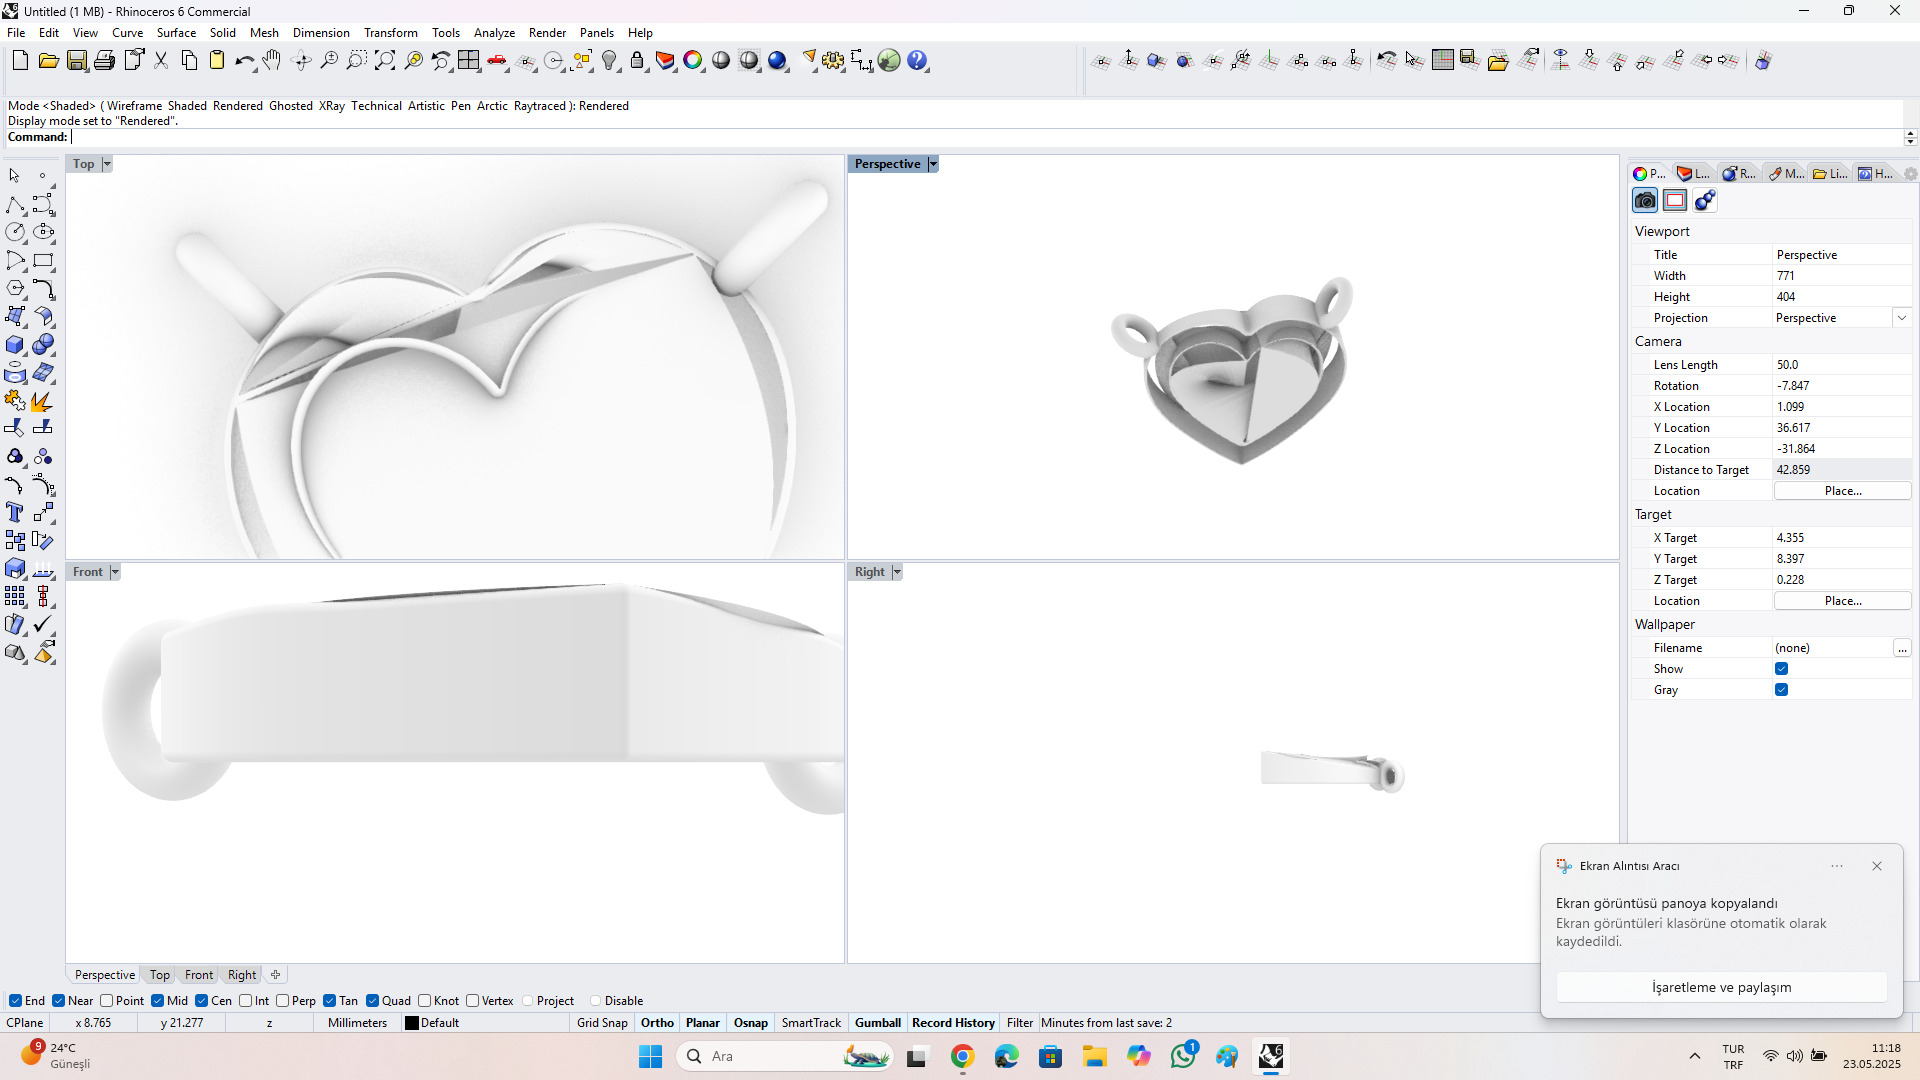Click the Save file icon
Viewport: 1920px width, 1080px height.
coord(76,61)
